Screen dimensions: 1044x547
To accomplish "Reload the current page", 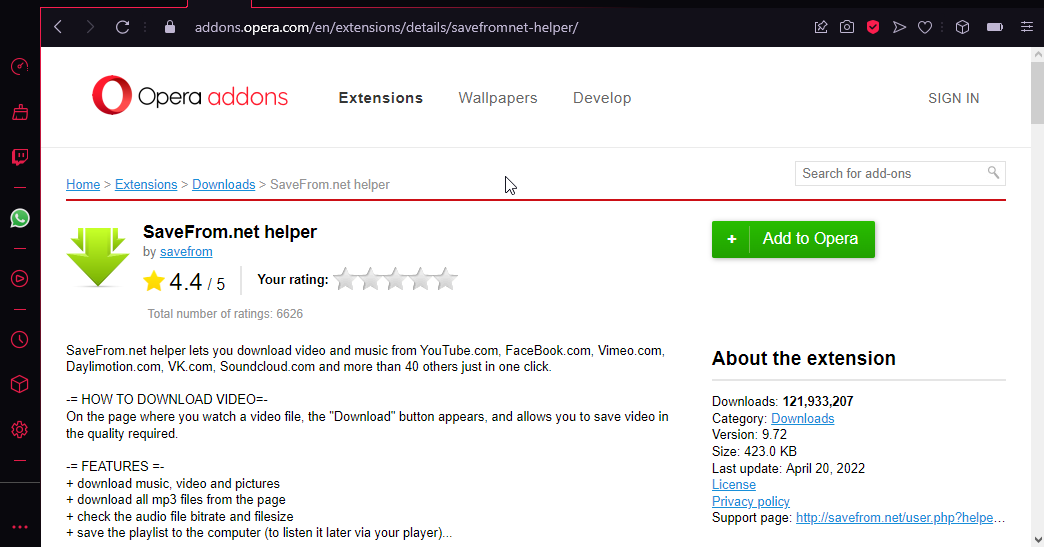I will click(123, 27).
